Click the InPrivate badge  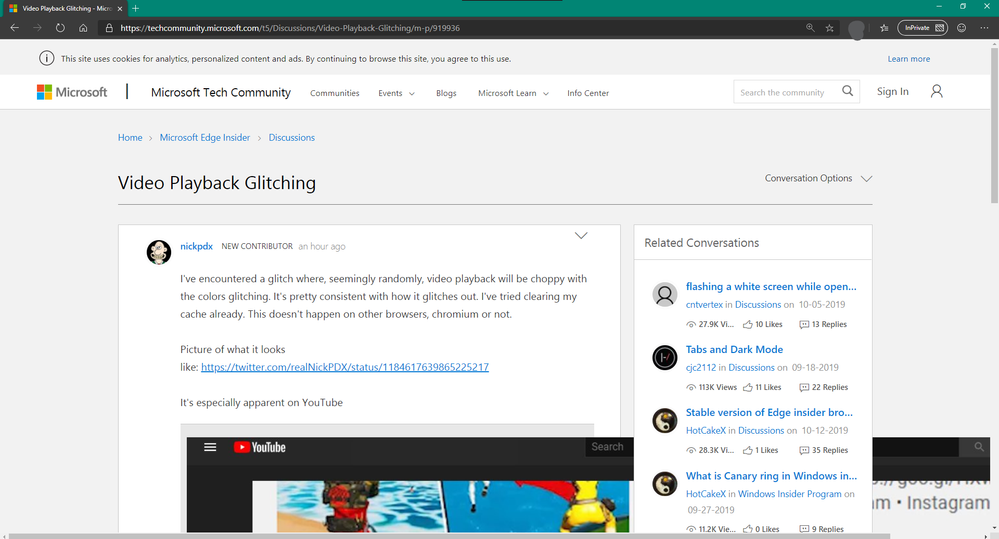[x=923, y=28]
